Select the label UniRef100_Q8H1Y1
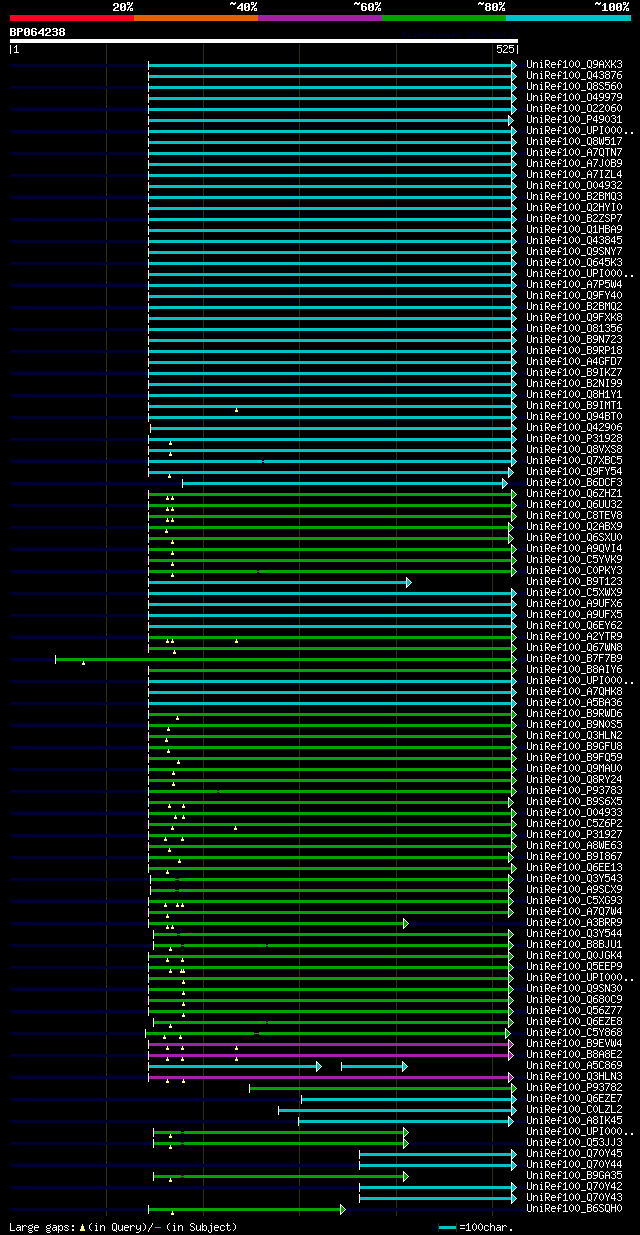640x1235 pixels. (x=574, y=395)
